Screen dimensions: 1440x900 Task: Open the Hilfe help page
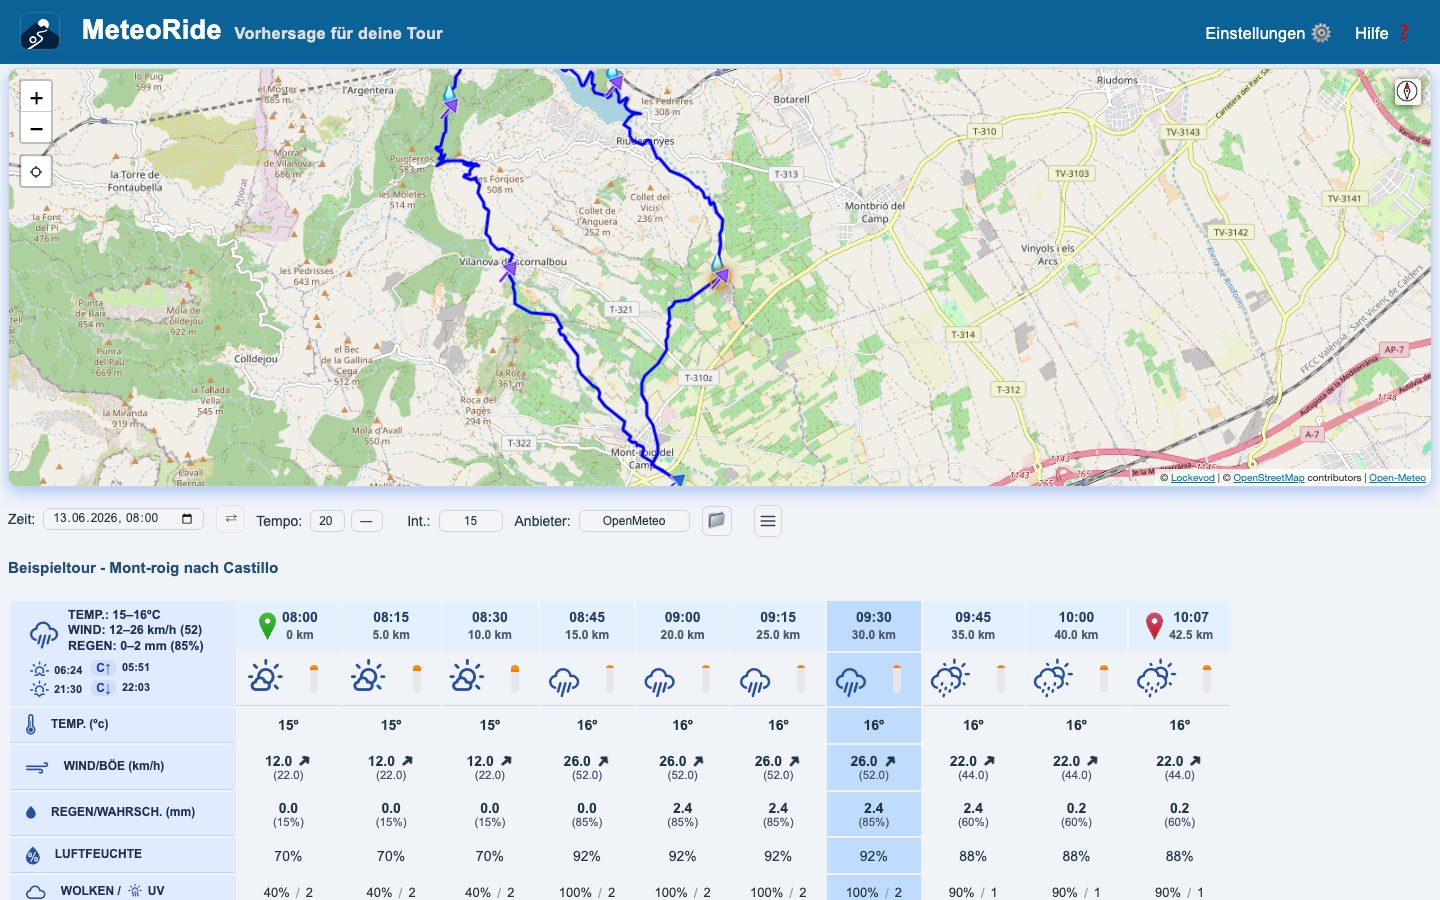click(1383, 33)
